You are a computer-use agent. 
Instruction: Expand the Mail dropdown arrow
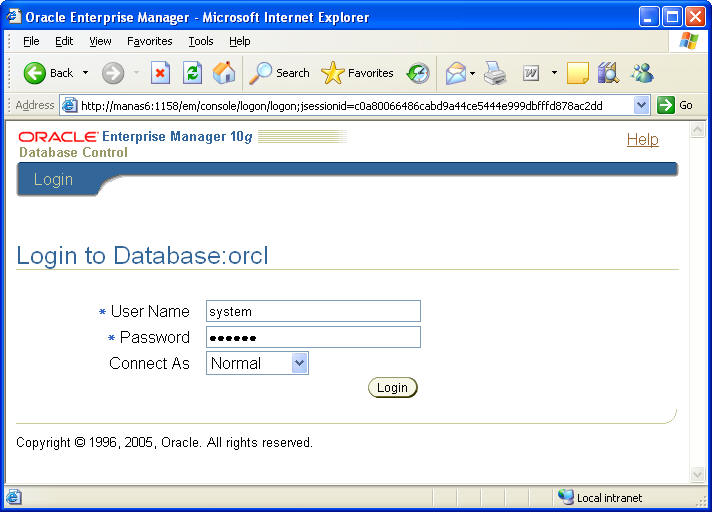tap(472, 73)
